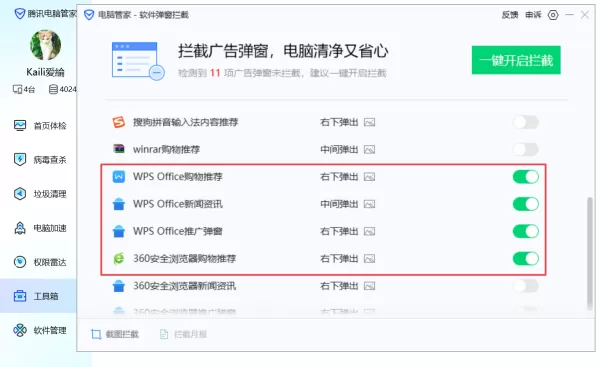Screen dimensions: 600x367
Task: Open 软件管理 in sidebar
Action: click(x=40, y=330)
